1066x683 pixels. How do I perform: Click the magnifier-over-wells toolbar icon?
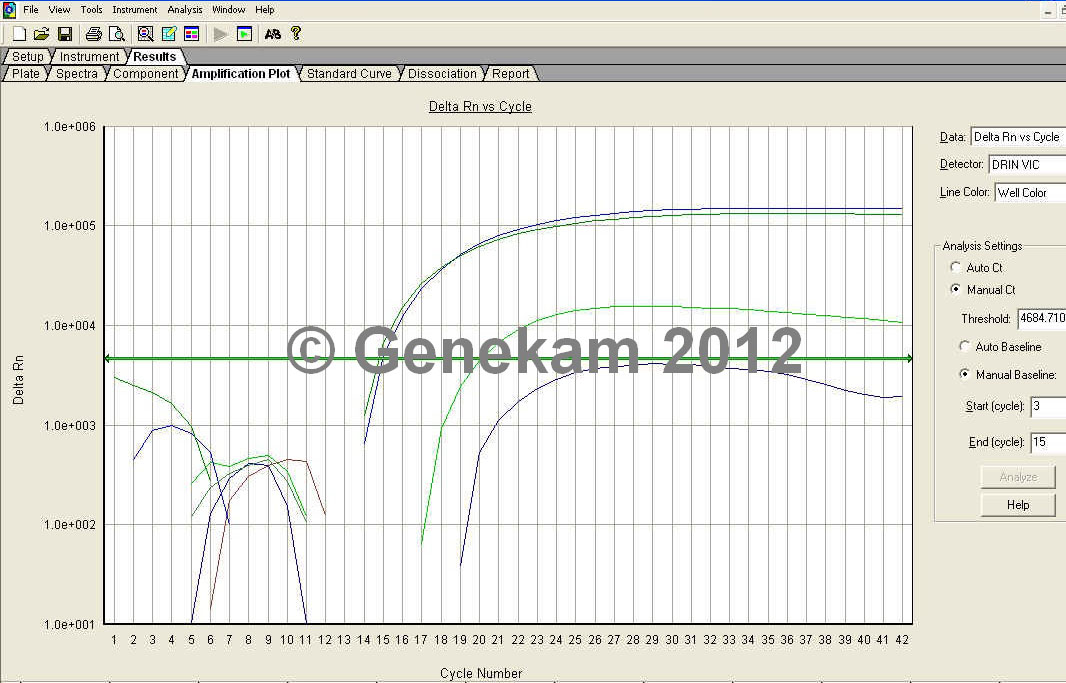145,33
